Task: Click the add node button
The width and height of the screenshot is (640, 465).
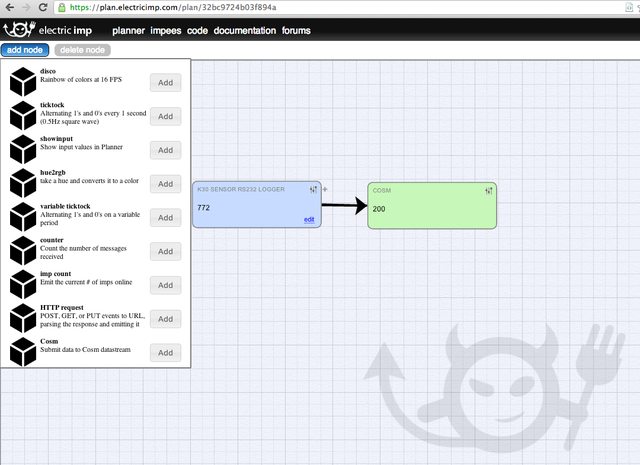Action: click(x=25, y=50)
